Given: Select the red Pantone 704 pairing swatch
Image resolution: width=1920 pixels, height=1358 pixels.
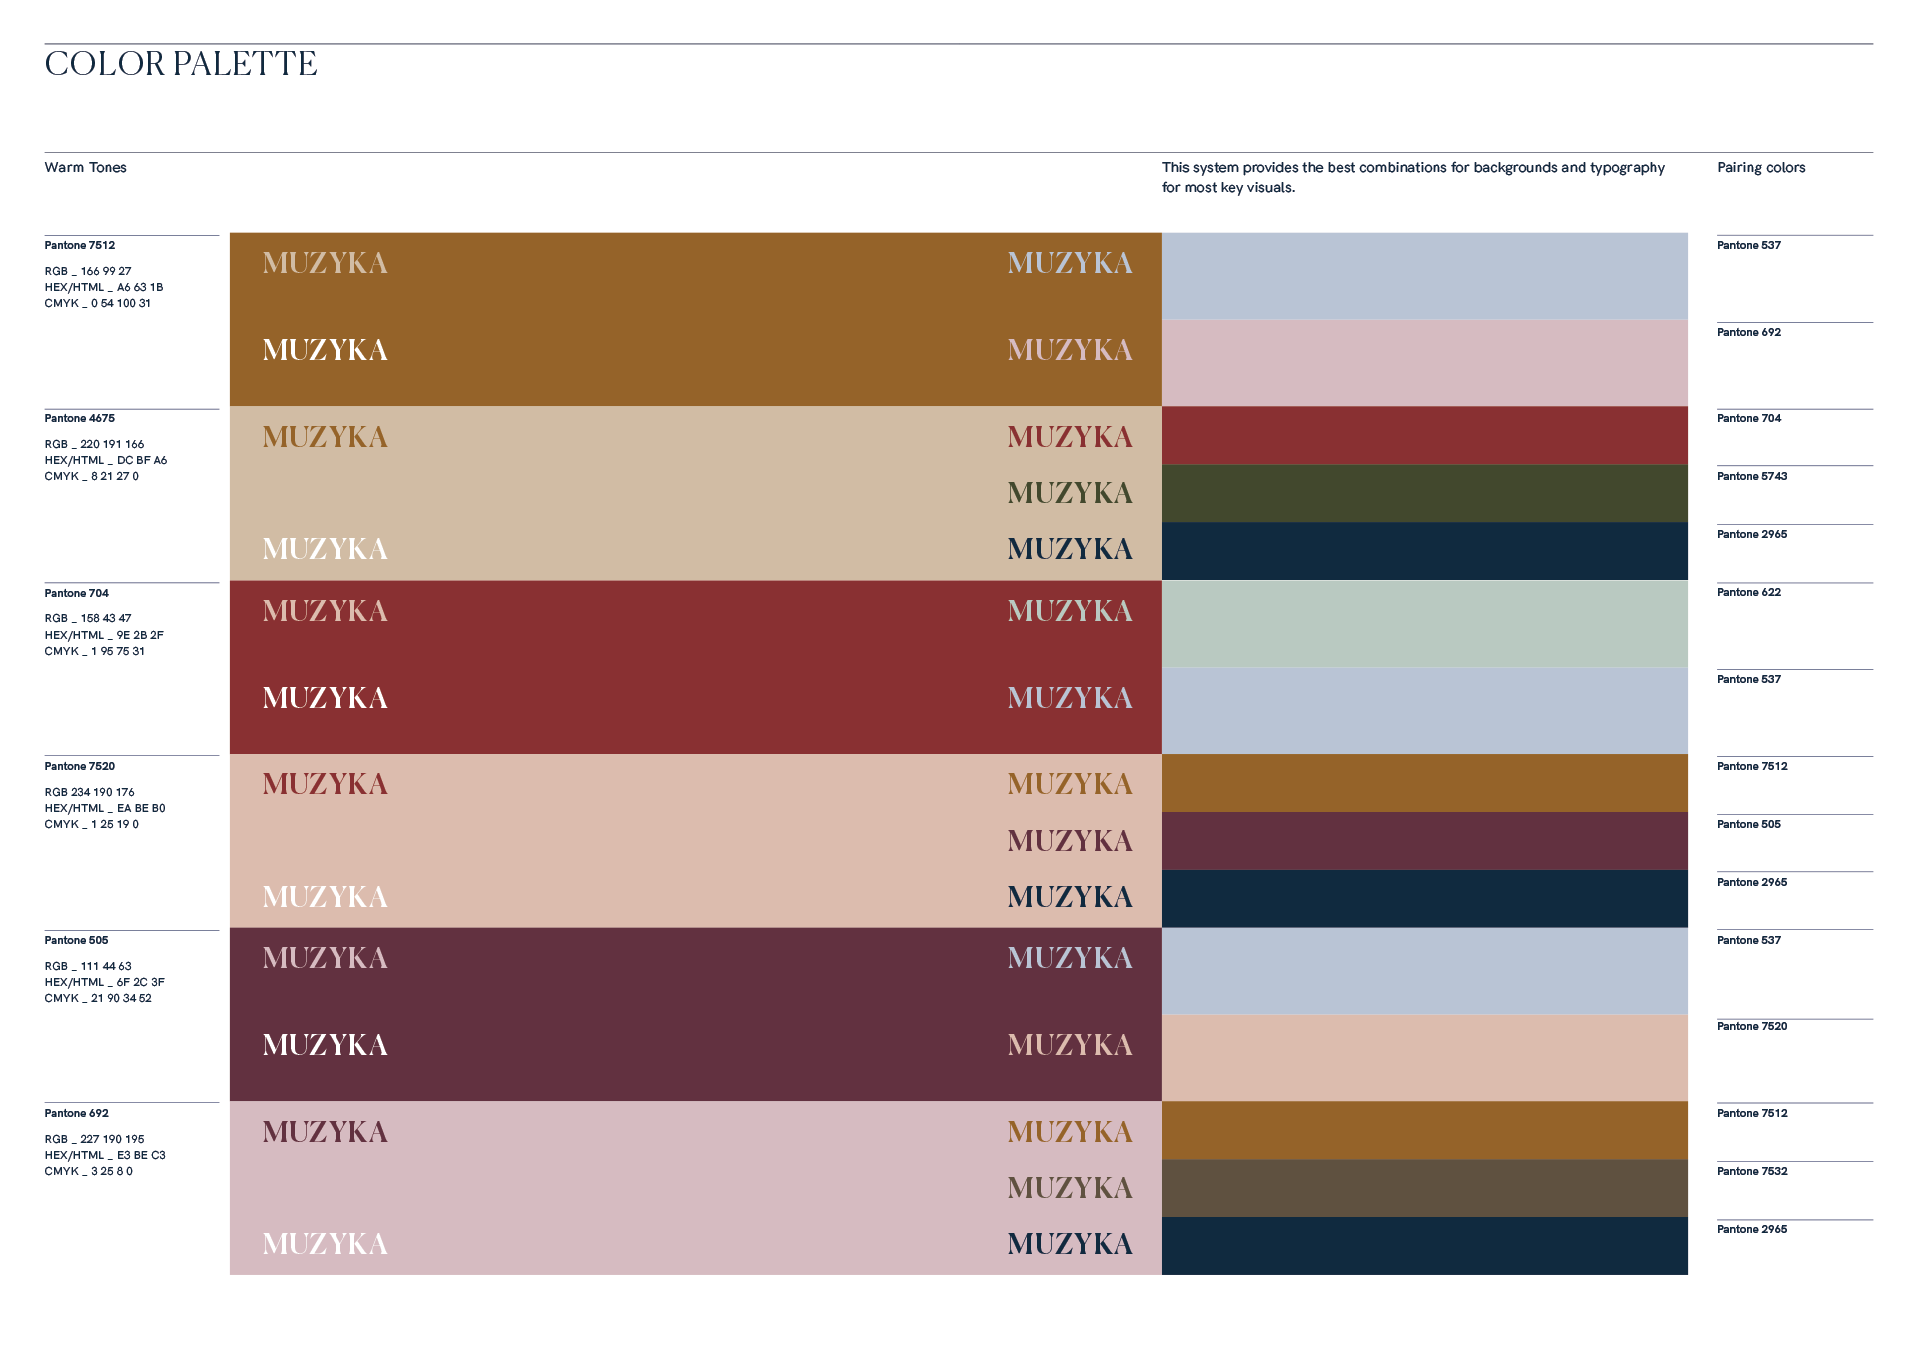Looking at the screenshot, I should pos(1424,435).
